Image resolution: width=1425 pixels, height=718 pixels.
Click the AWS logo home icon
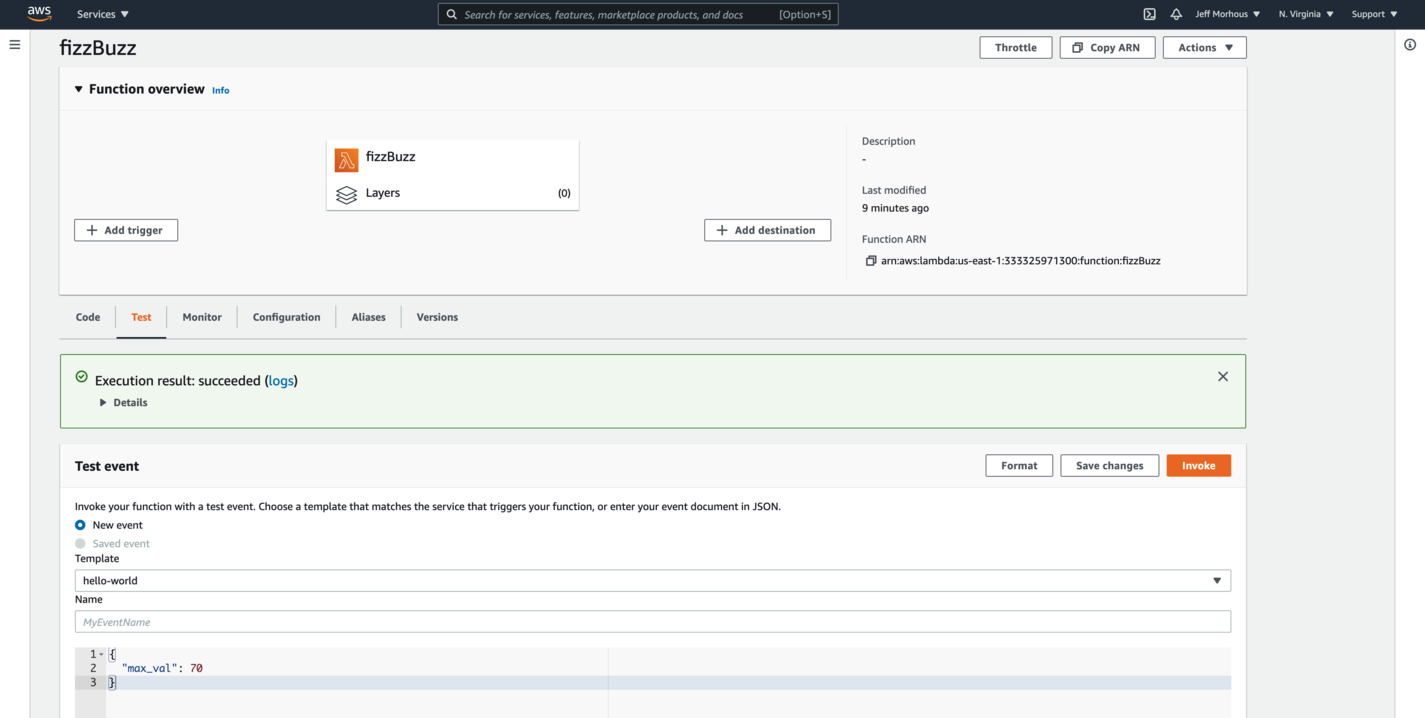click(39, 14)
